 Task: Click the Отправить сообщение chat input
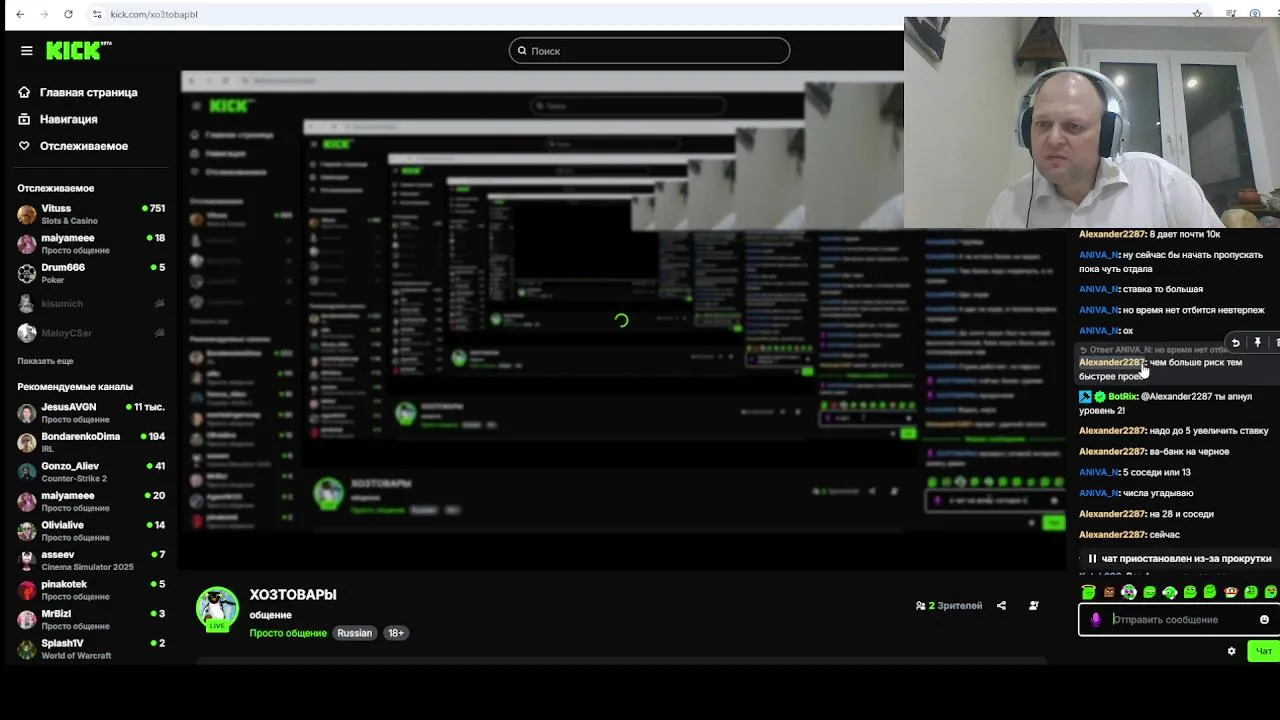tap(1180, 620)
